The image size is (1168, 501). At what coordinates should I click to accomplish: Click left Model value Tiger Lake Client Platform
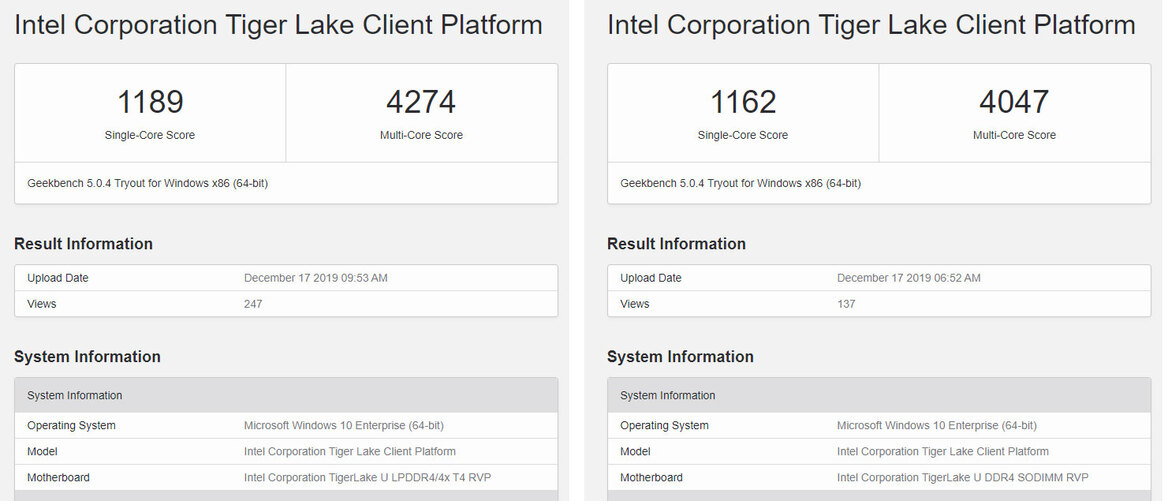click(350, 452)
